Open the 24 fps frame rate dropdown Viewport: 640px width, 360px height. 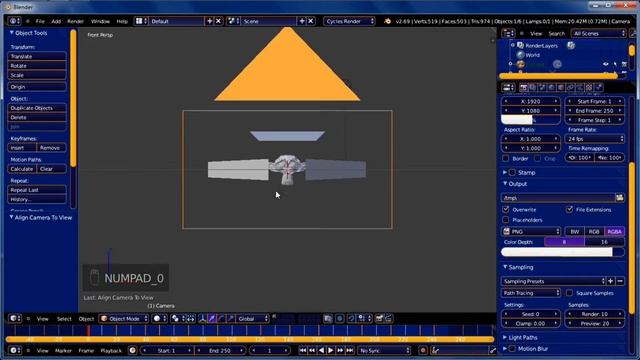click(x=596, y=139)
